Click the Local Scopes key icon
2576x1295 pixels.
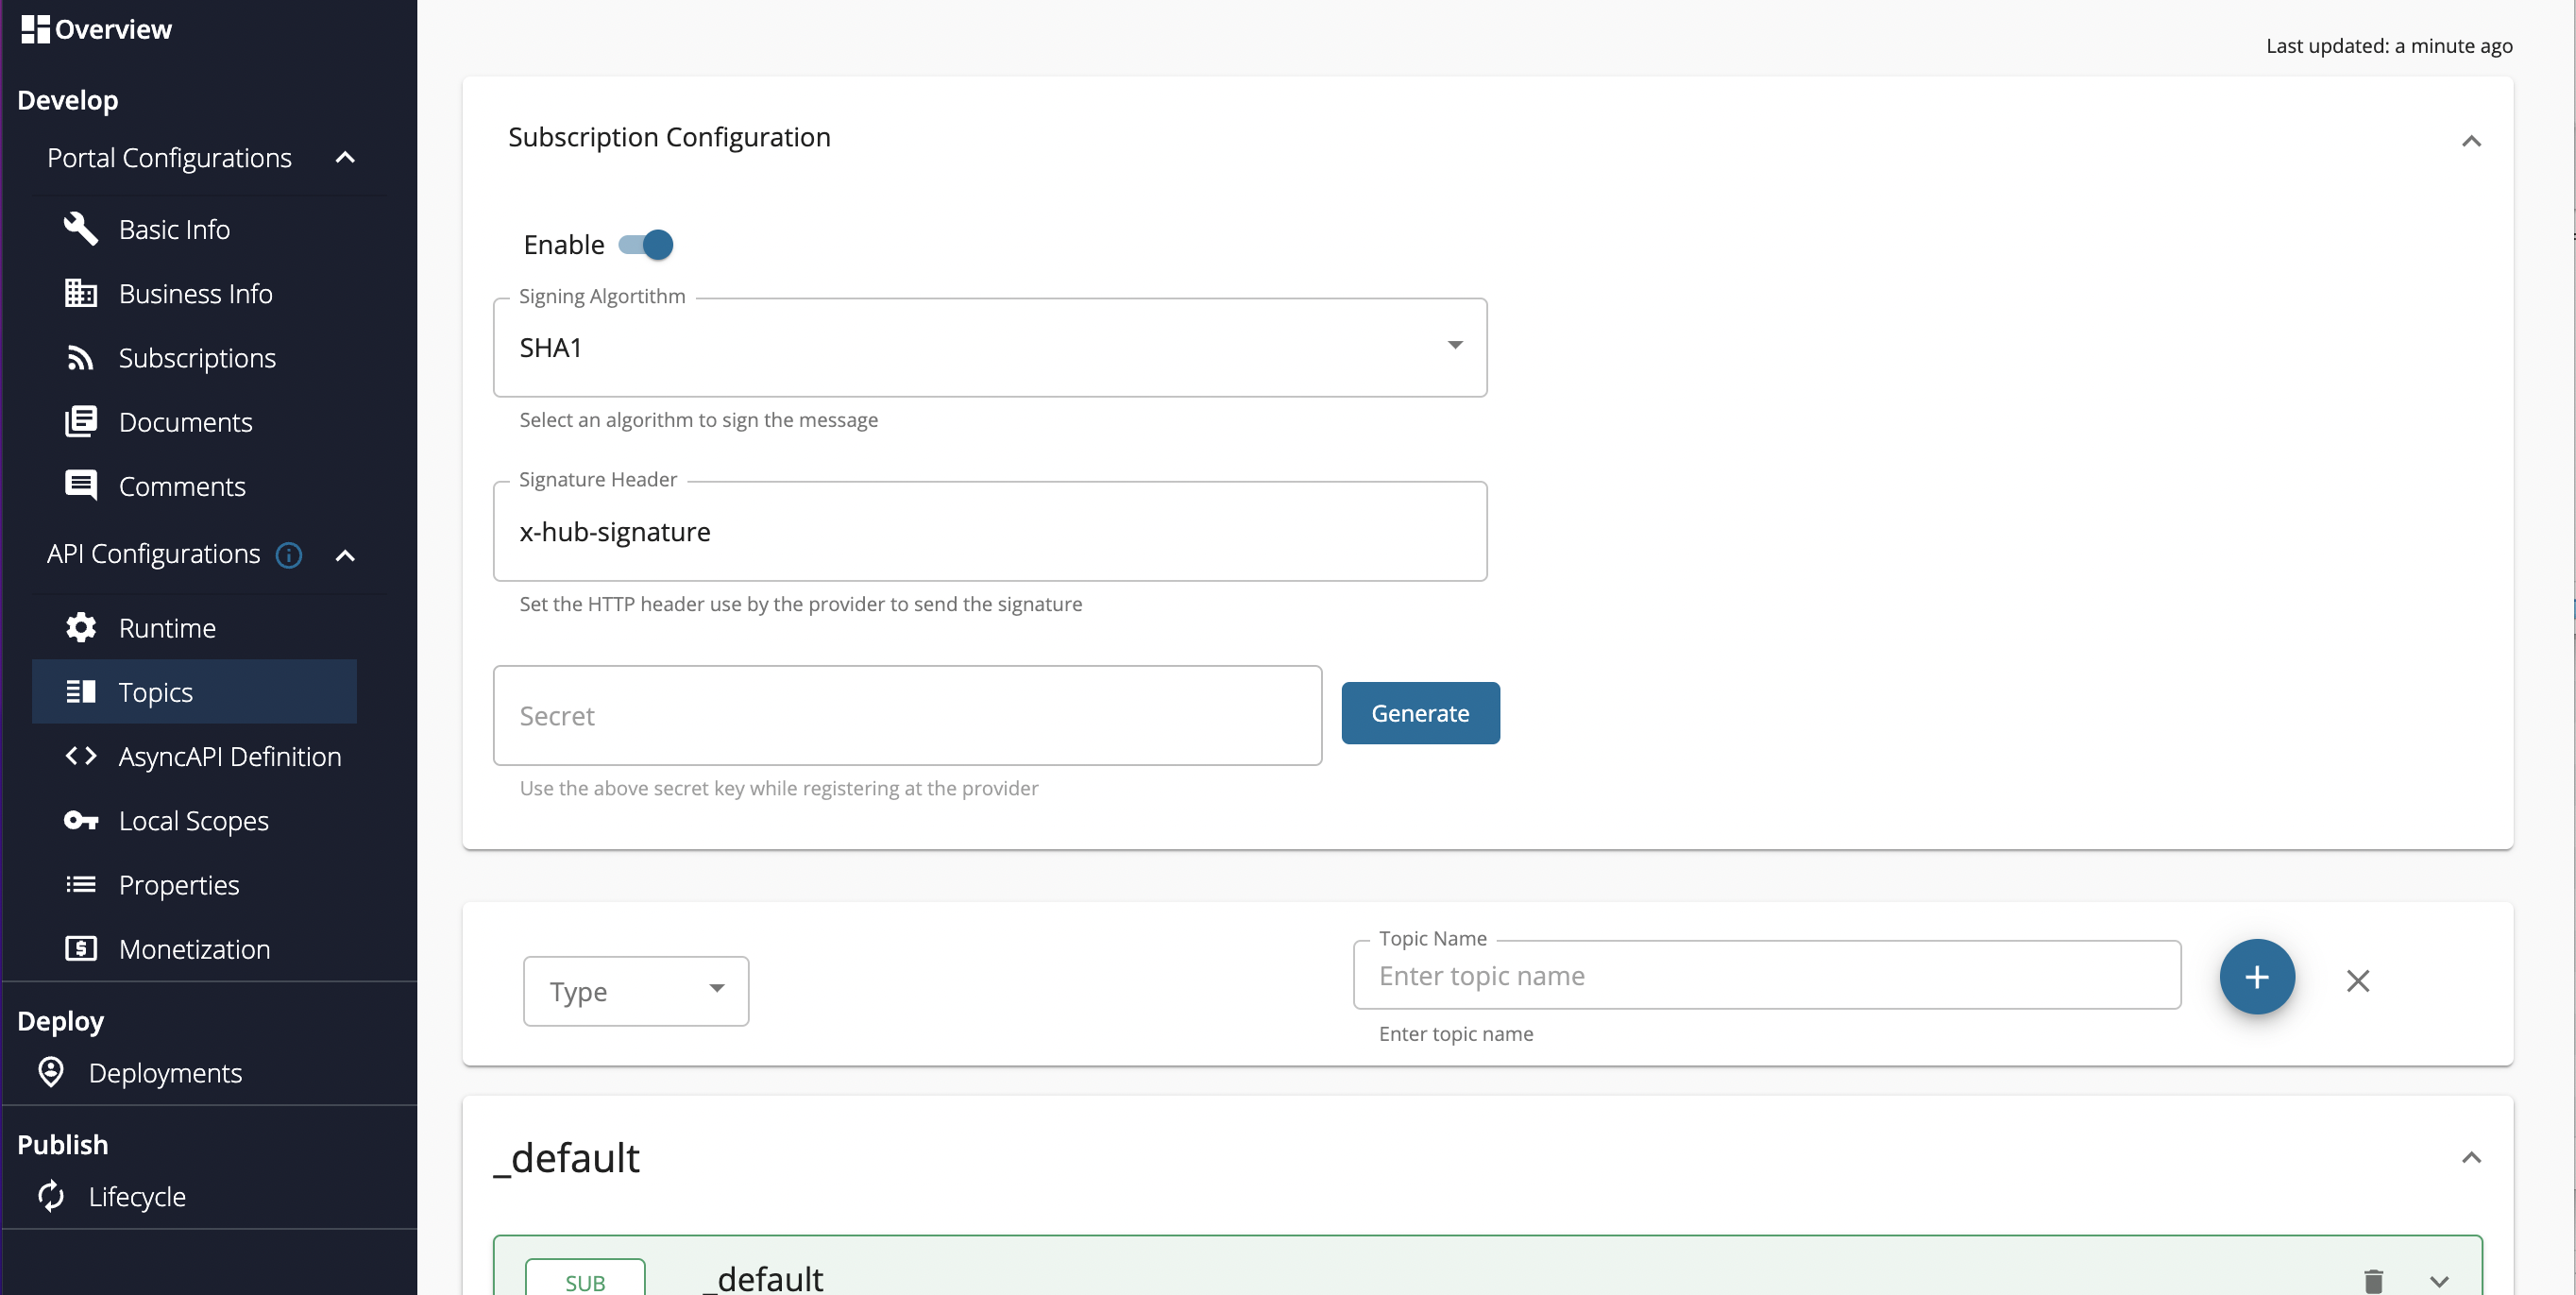click(x=81, y=820)
